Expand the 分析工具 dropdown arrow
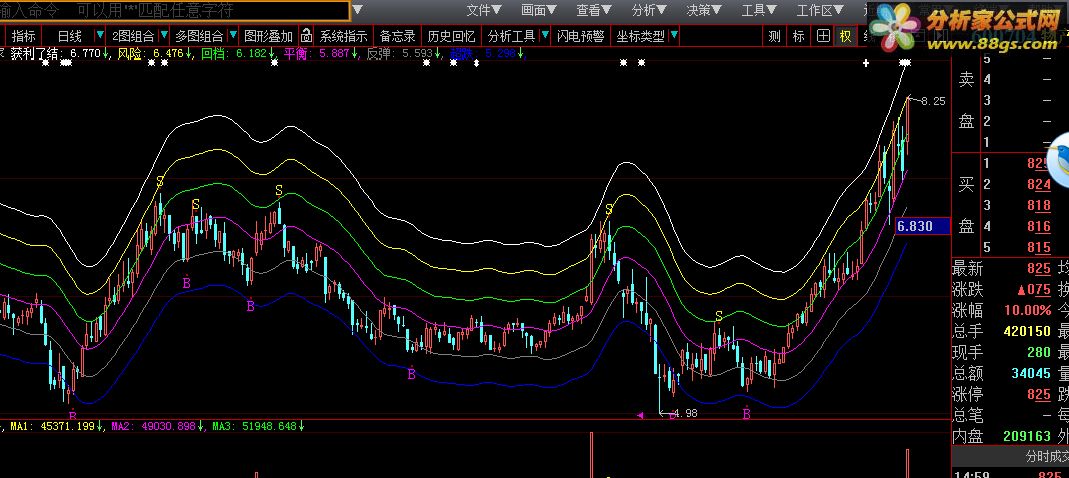 (545, 35)
